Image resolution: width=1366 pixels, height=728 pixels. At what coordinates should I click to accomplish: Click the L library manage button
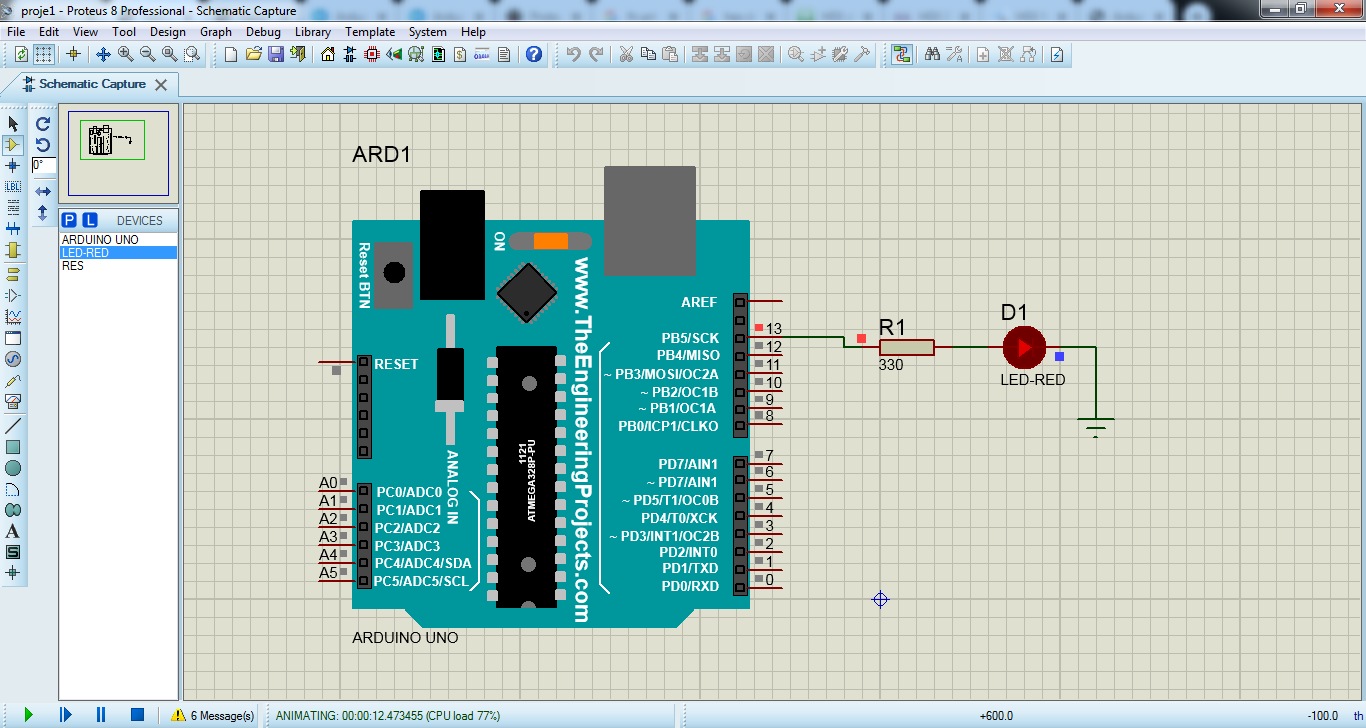(x=90, y=220)
